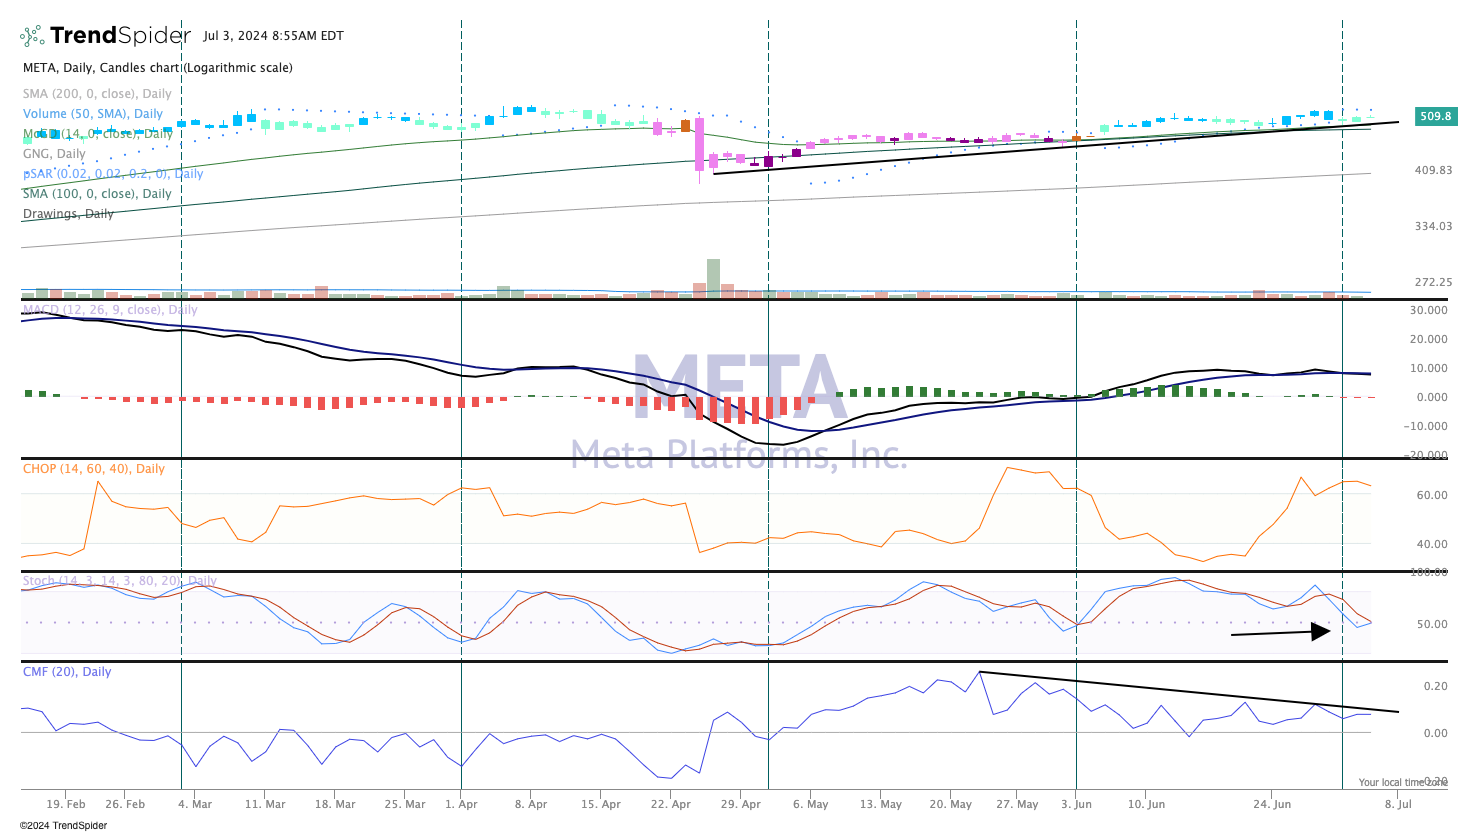
Task: Click the TrendSpider logo
Action: [x=105, y=36]
